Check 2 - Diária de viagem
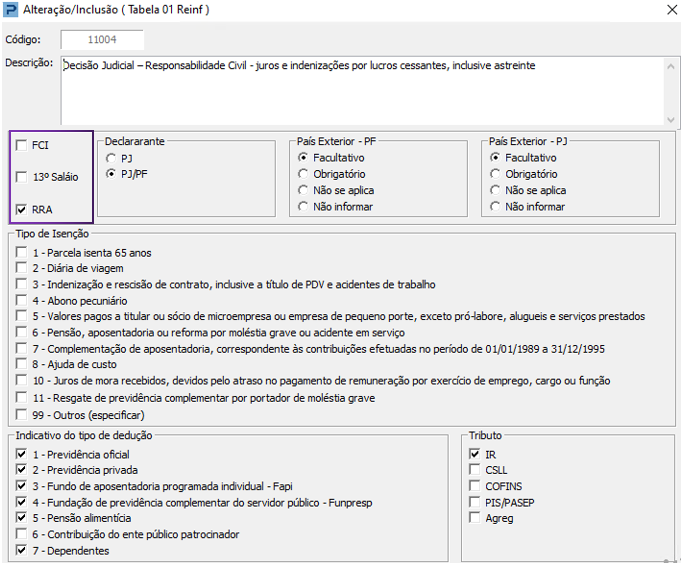 (x=21, y=267)
